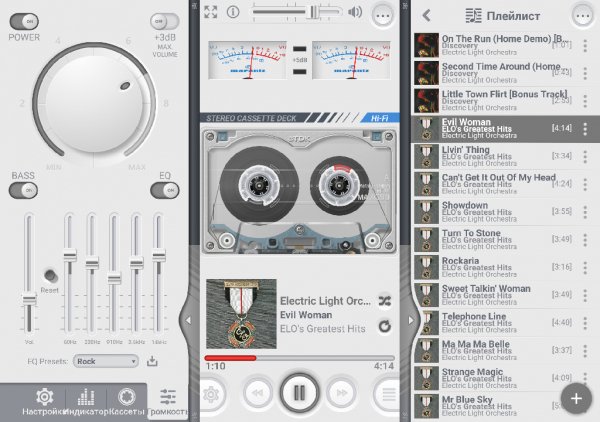The image size is (600, 422).
Task: Click the red playback progress bar
Action: pyautogui.click(x=299, y=358)
